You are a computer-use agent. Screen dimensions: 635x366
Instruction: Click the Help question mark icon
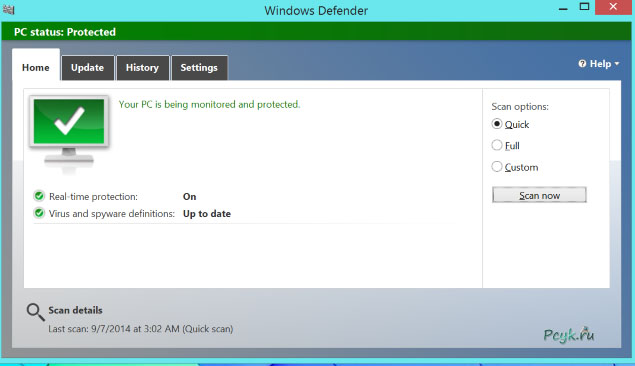(x=582, y=64)
